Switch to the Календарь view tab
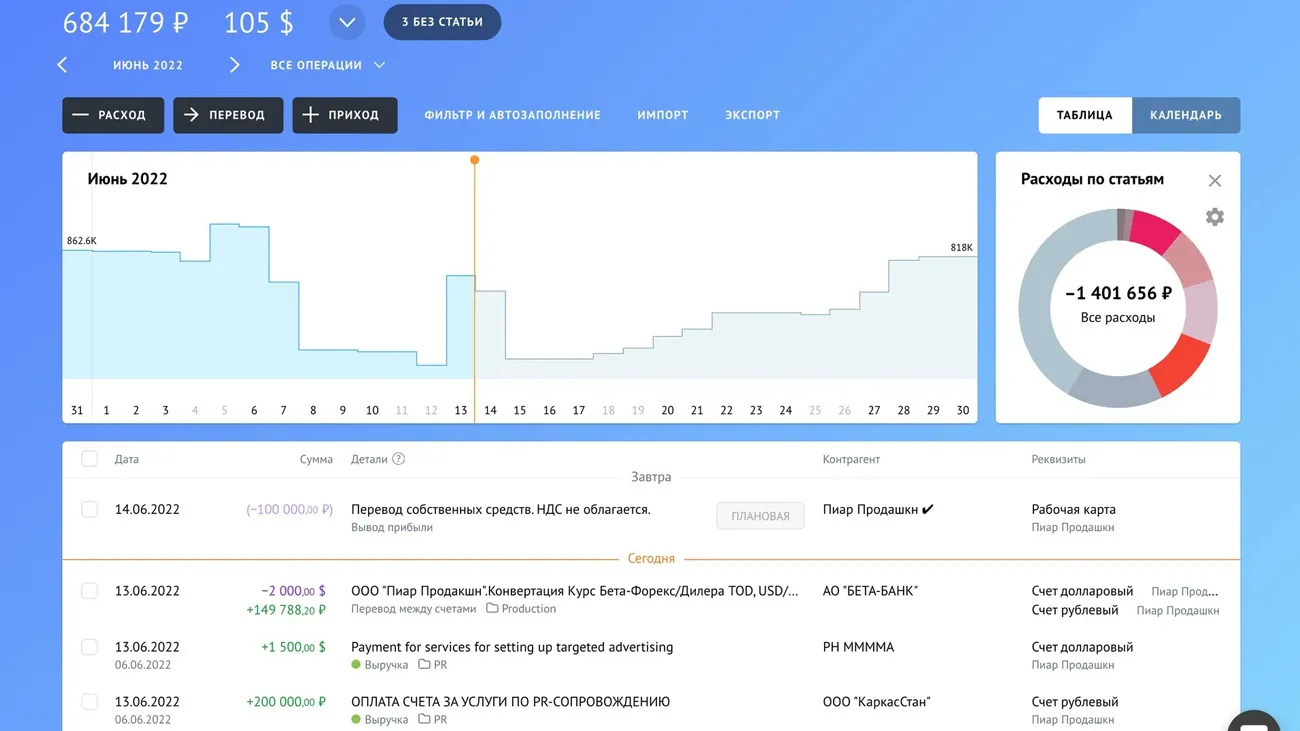Image resolution: width=1300 pixels, height=731 pixels. pyautogui.click(x=1185, y=115)
